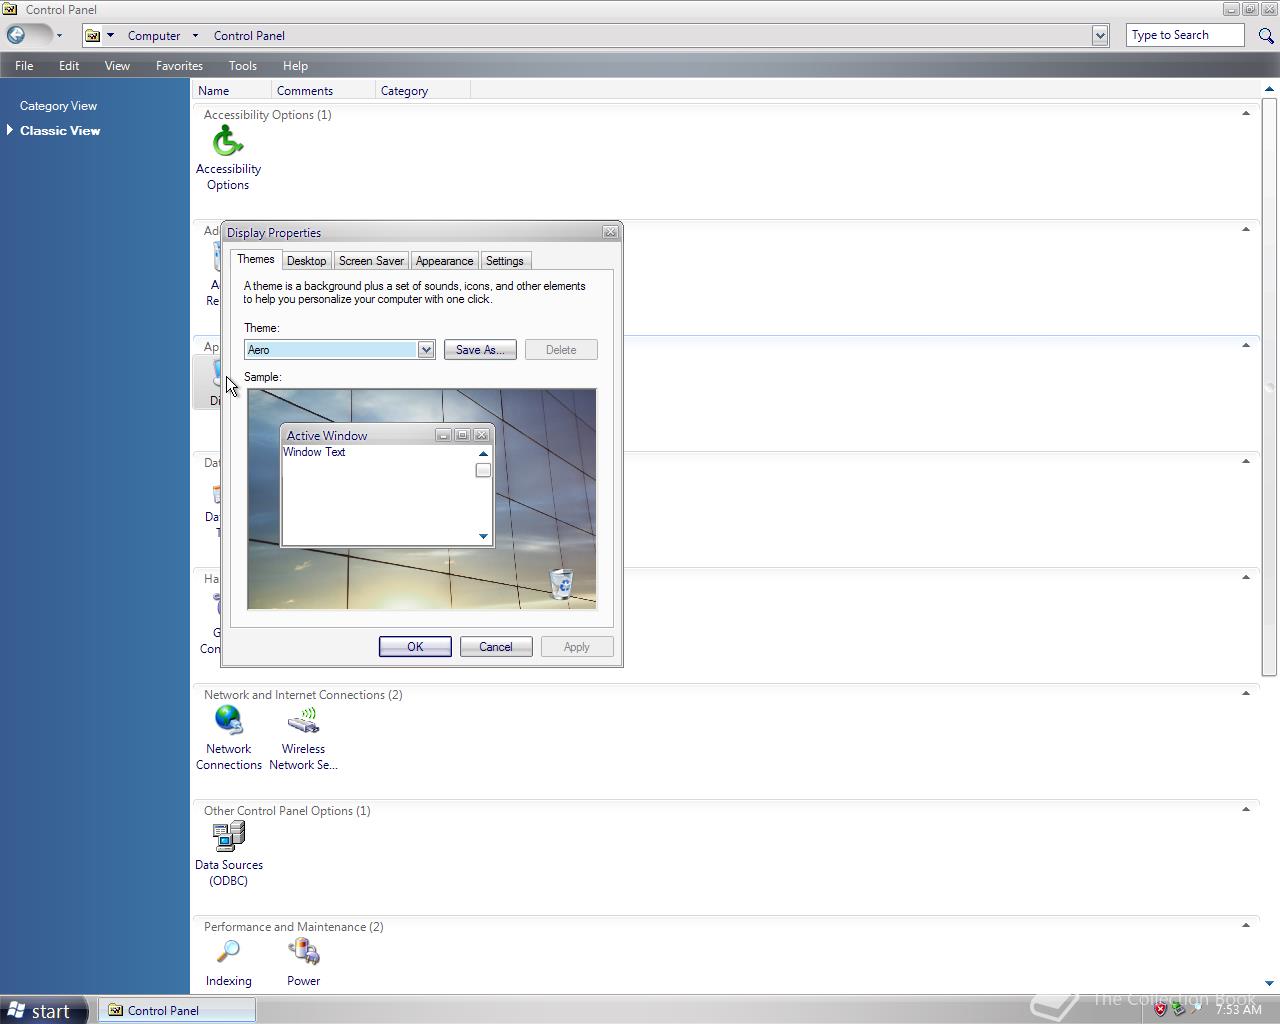1280x1024 pixels.
Task: Open Data Sources (ODBC) icon
Action: (228, 854)
